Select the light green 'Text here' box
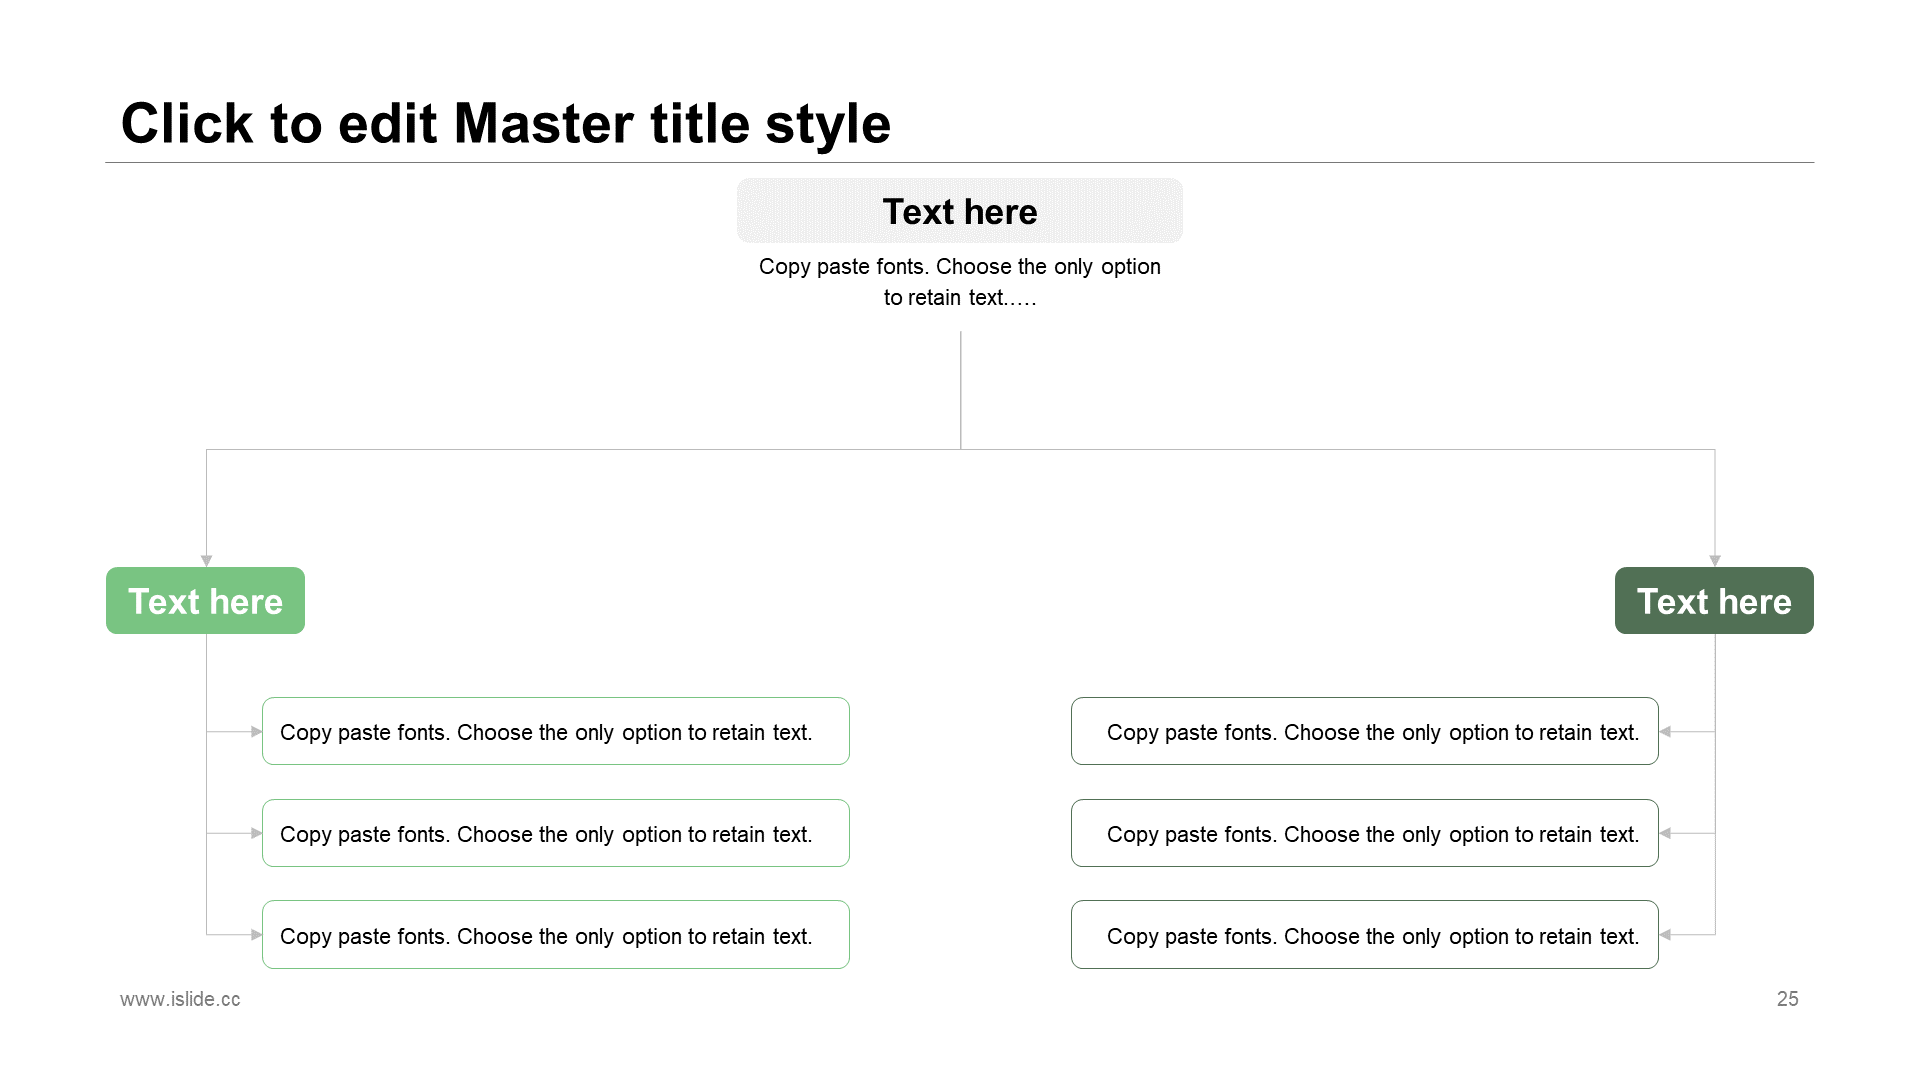1920x1080 pixels. pos(205,601)
